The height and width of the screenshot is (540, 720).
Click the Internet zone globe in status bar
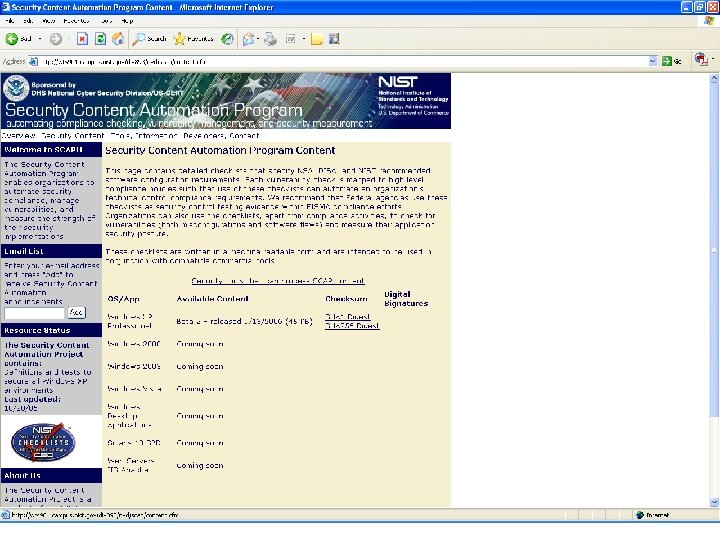pos(640,515)
